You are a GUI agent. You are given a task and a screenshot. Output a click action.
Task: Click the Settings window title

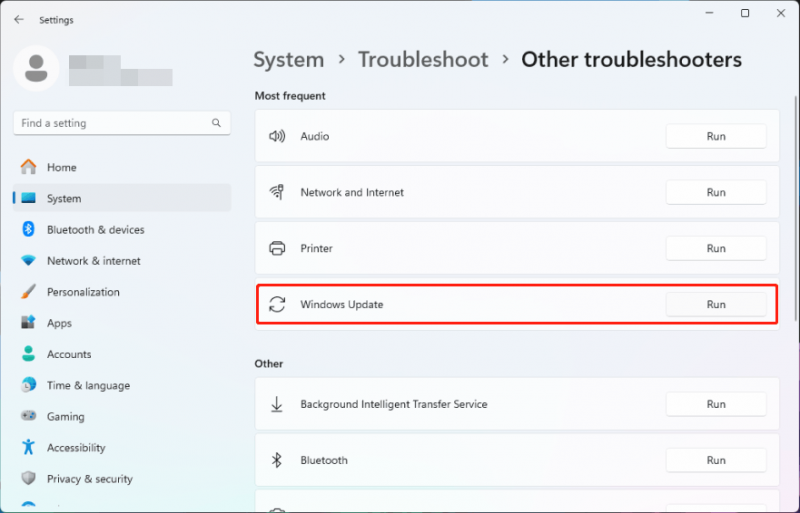(x=56, y=20)
